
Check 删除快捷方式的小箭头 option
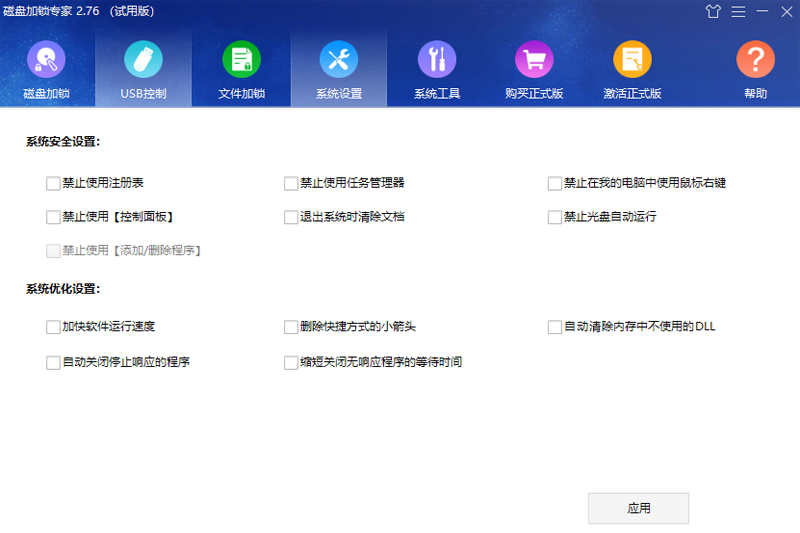tap(292, 327)
